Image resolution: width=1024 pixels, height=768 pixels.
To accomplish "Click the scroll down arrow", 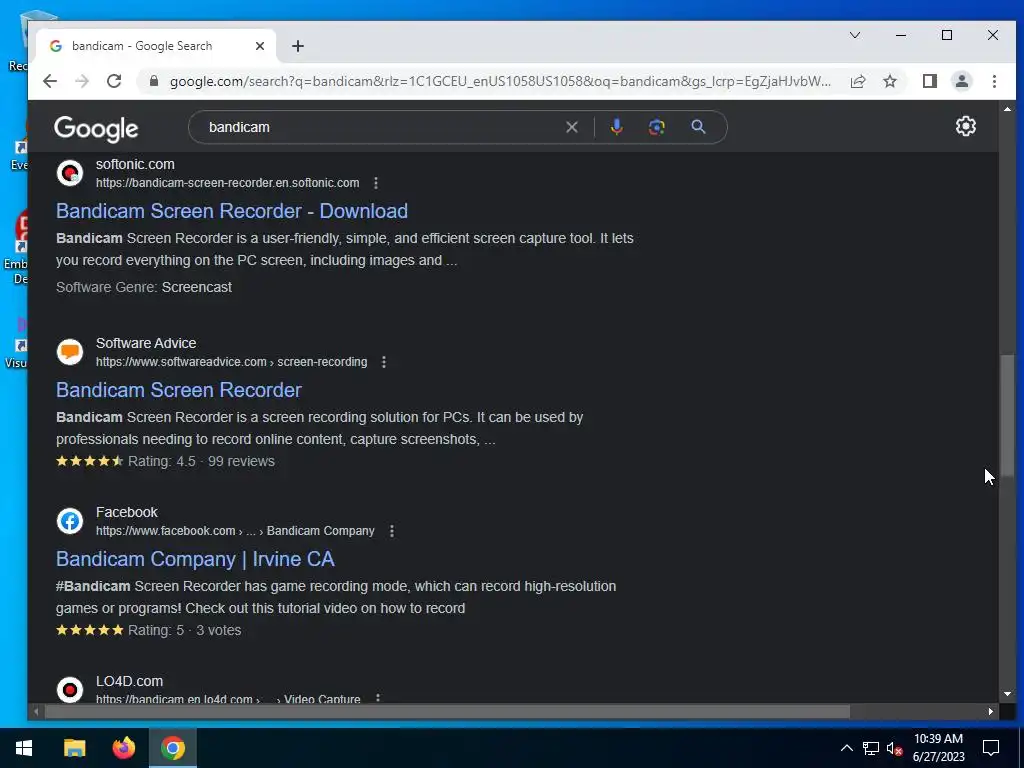I will click(1007, 694).
